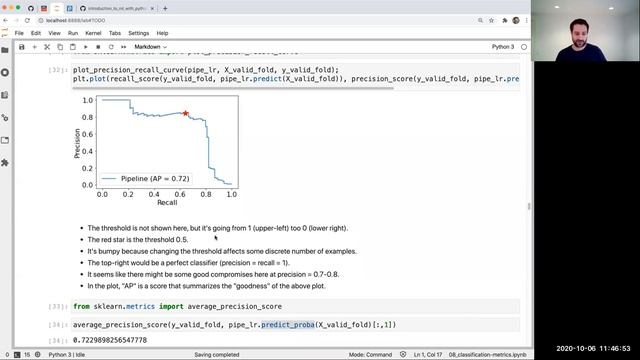The image size is (640, 360).
Task: Open the Kernel menu
Action: tap(93, 33)
